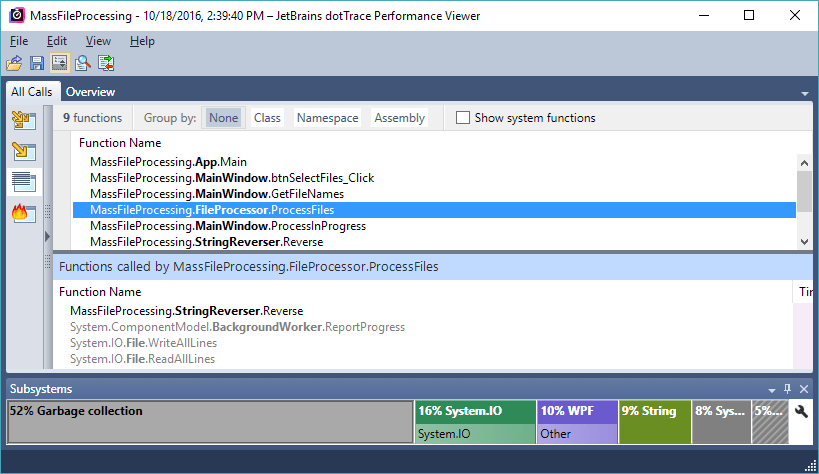Screen dimensions: 819x474
Task: Select the 10% WPF subsystem block
Action: tap(577, 422)
